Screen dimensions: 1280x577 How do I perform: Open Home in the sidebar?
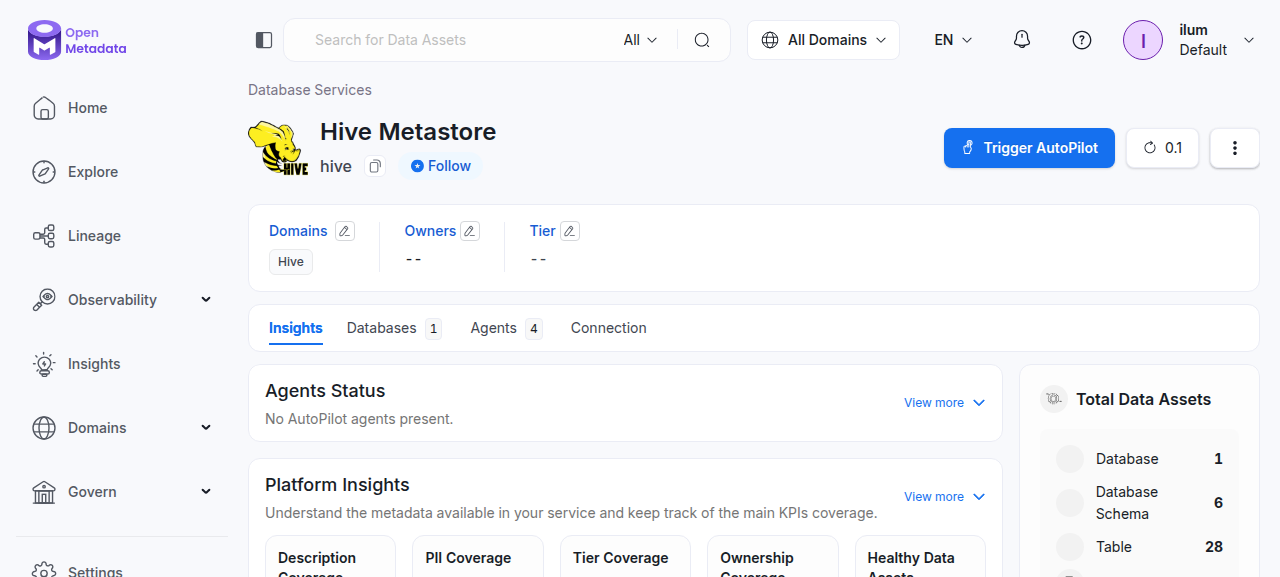pyautogui.click(x=88, y=108)
